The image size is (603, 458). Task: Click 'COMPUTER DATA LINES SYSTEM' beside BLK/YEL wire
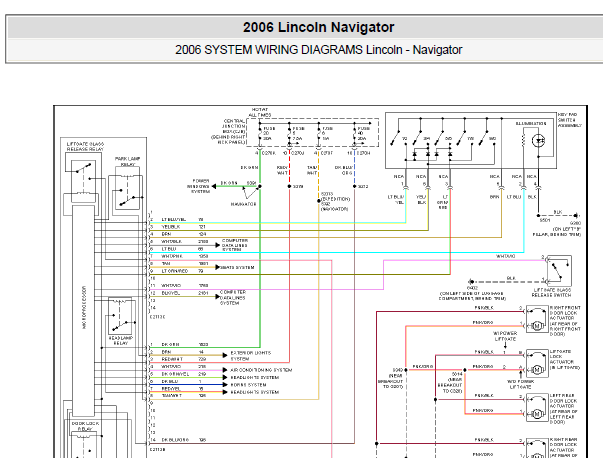233,298
